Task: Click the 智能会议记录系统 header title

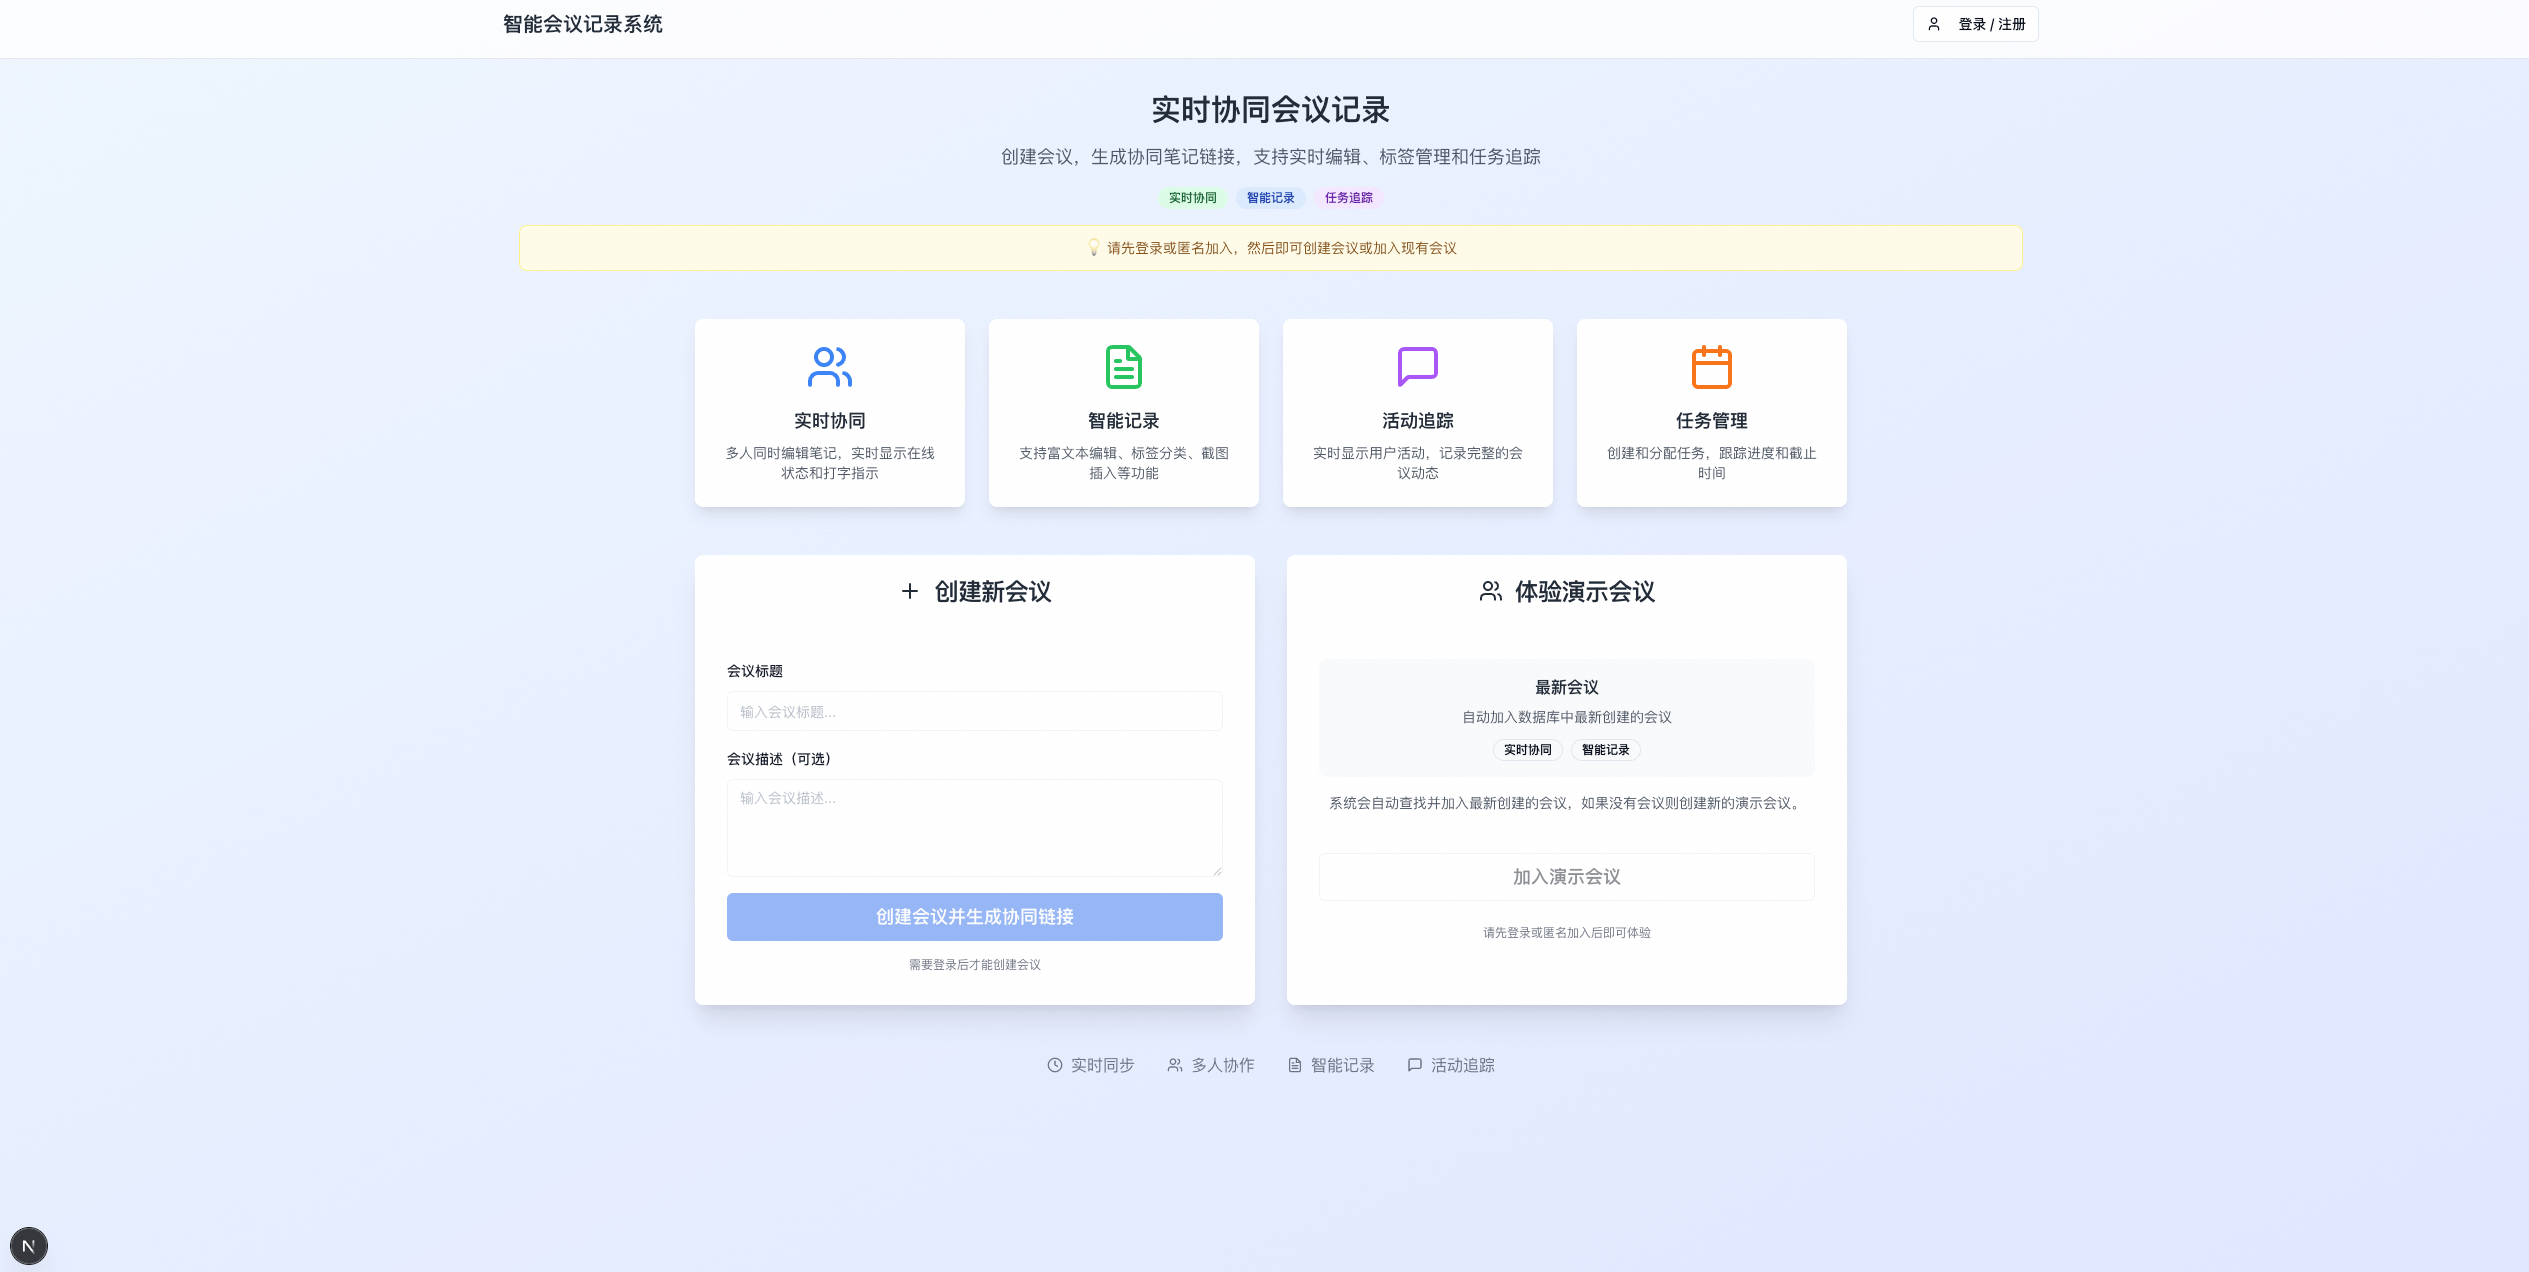Action: tap(582, 23)
